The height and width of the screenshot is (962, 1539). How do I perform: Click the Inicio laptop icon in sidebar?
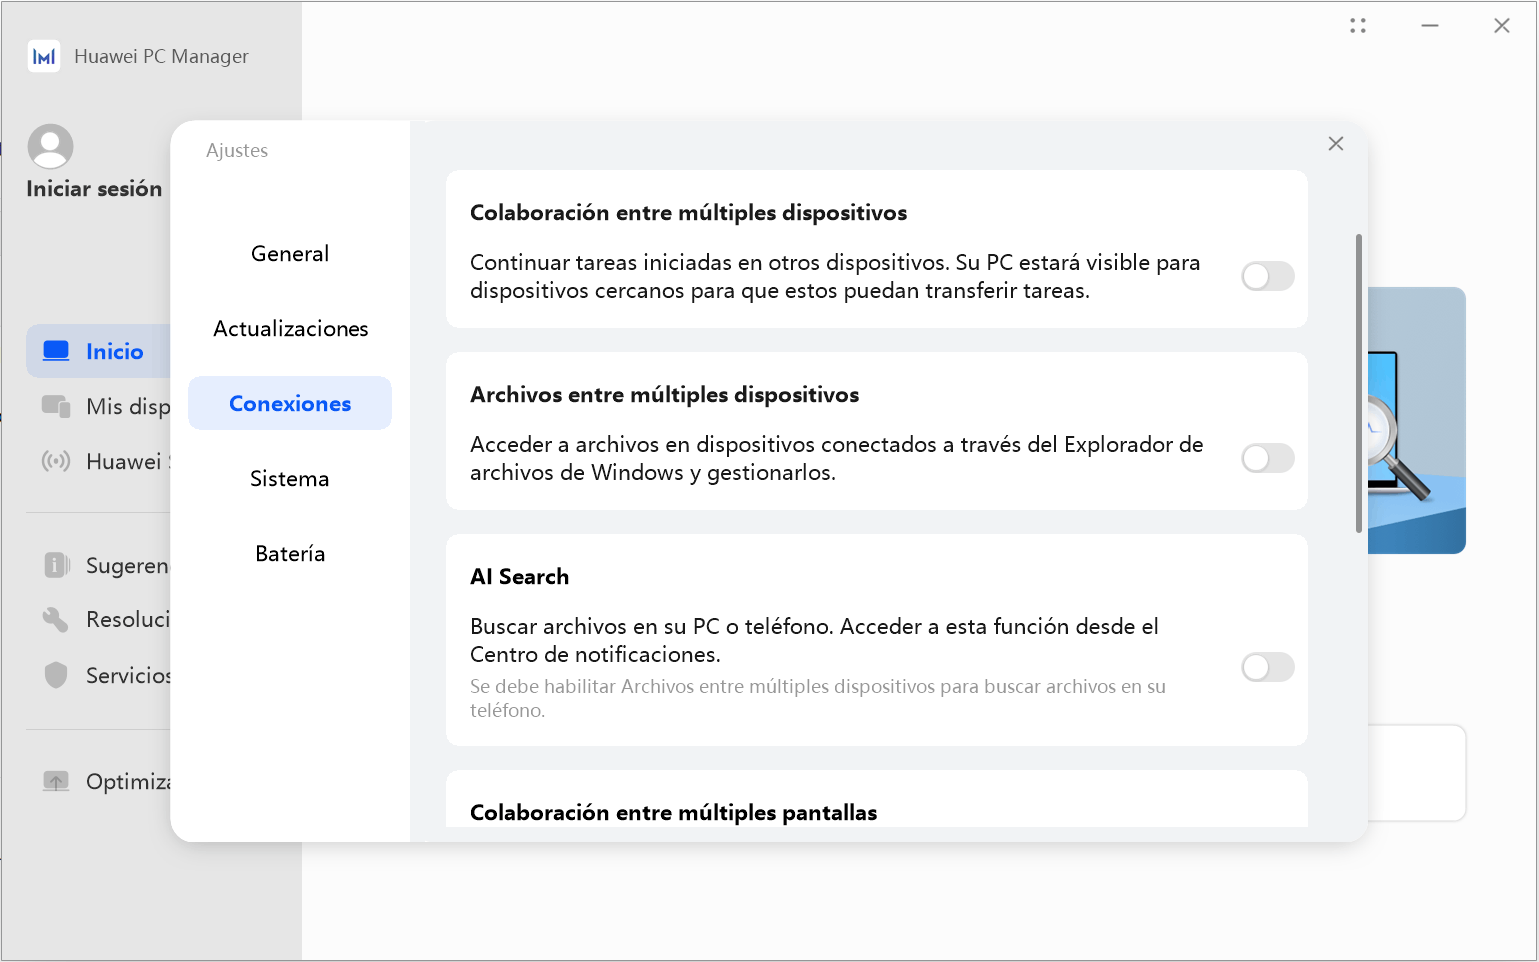tap(56, 351)
